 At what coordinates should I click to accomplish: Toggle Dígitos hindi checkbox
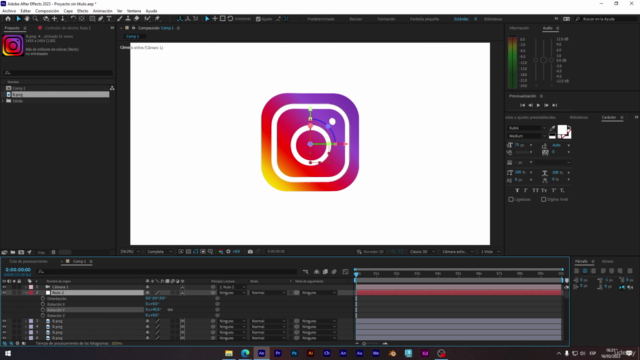coord(544,200)
